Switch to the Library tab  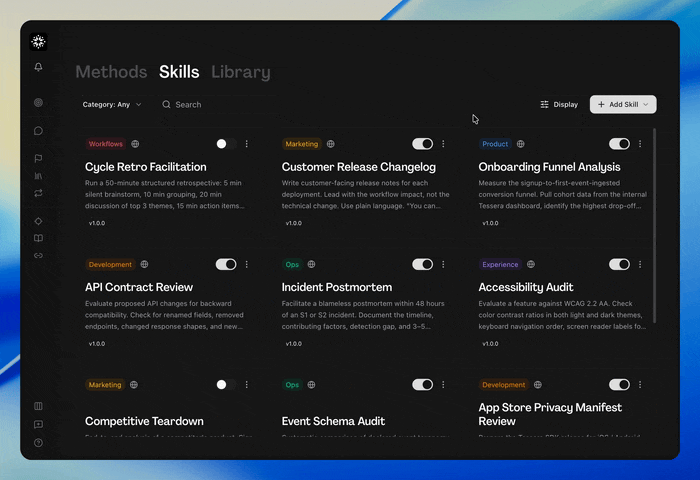pos(241,72)
